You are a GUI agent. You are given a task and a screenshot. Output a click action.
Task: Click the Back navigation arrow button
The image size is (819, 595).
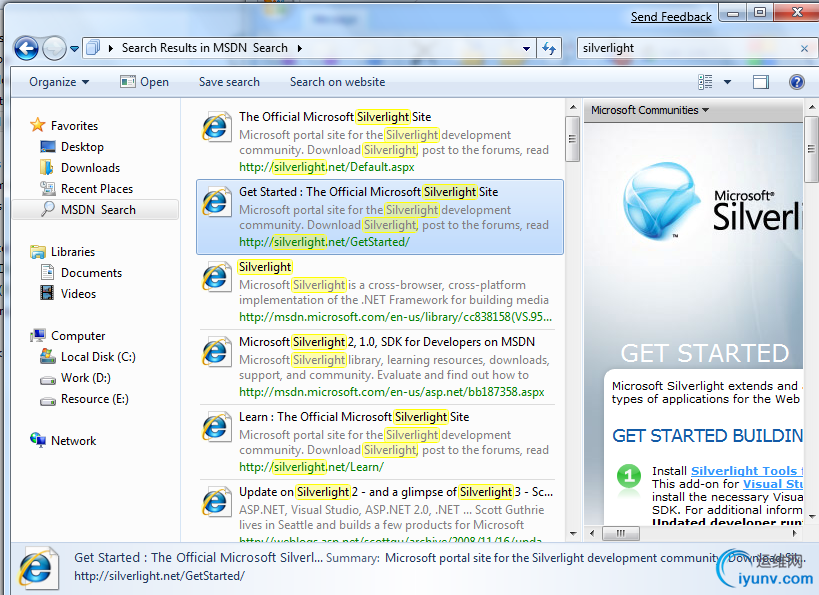pyautogui.click(x=27, y=48)
